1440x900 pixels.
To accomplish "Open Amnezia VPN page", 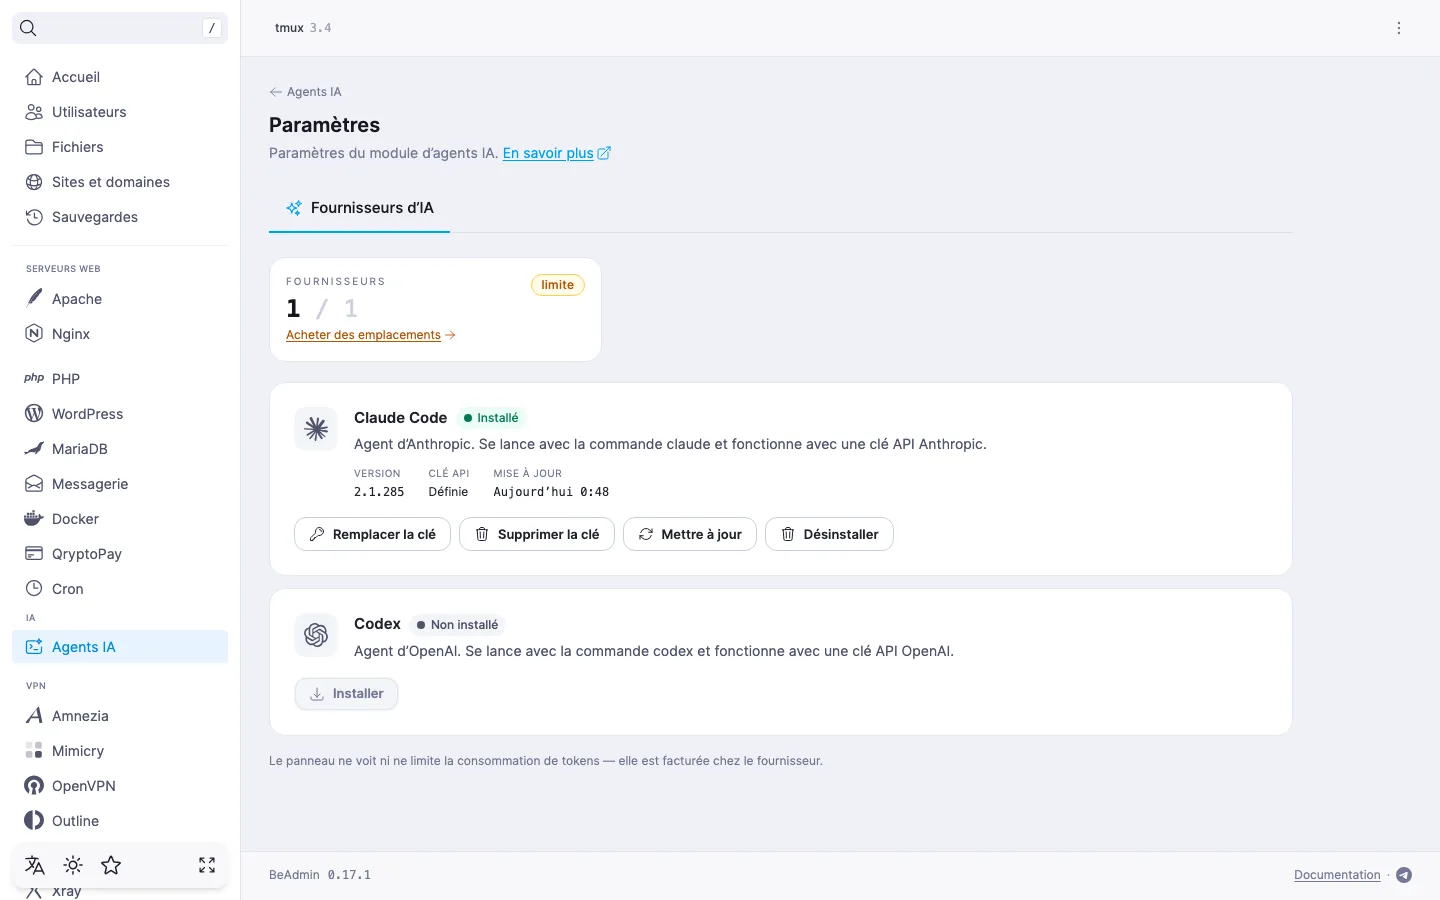I will point(120,716).
